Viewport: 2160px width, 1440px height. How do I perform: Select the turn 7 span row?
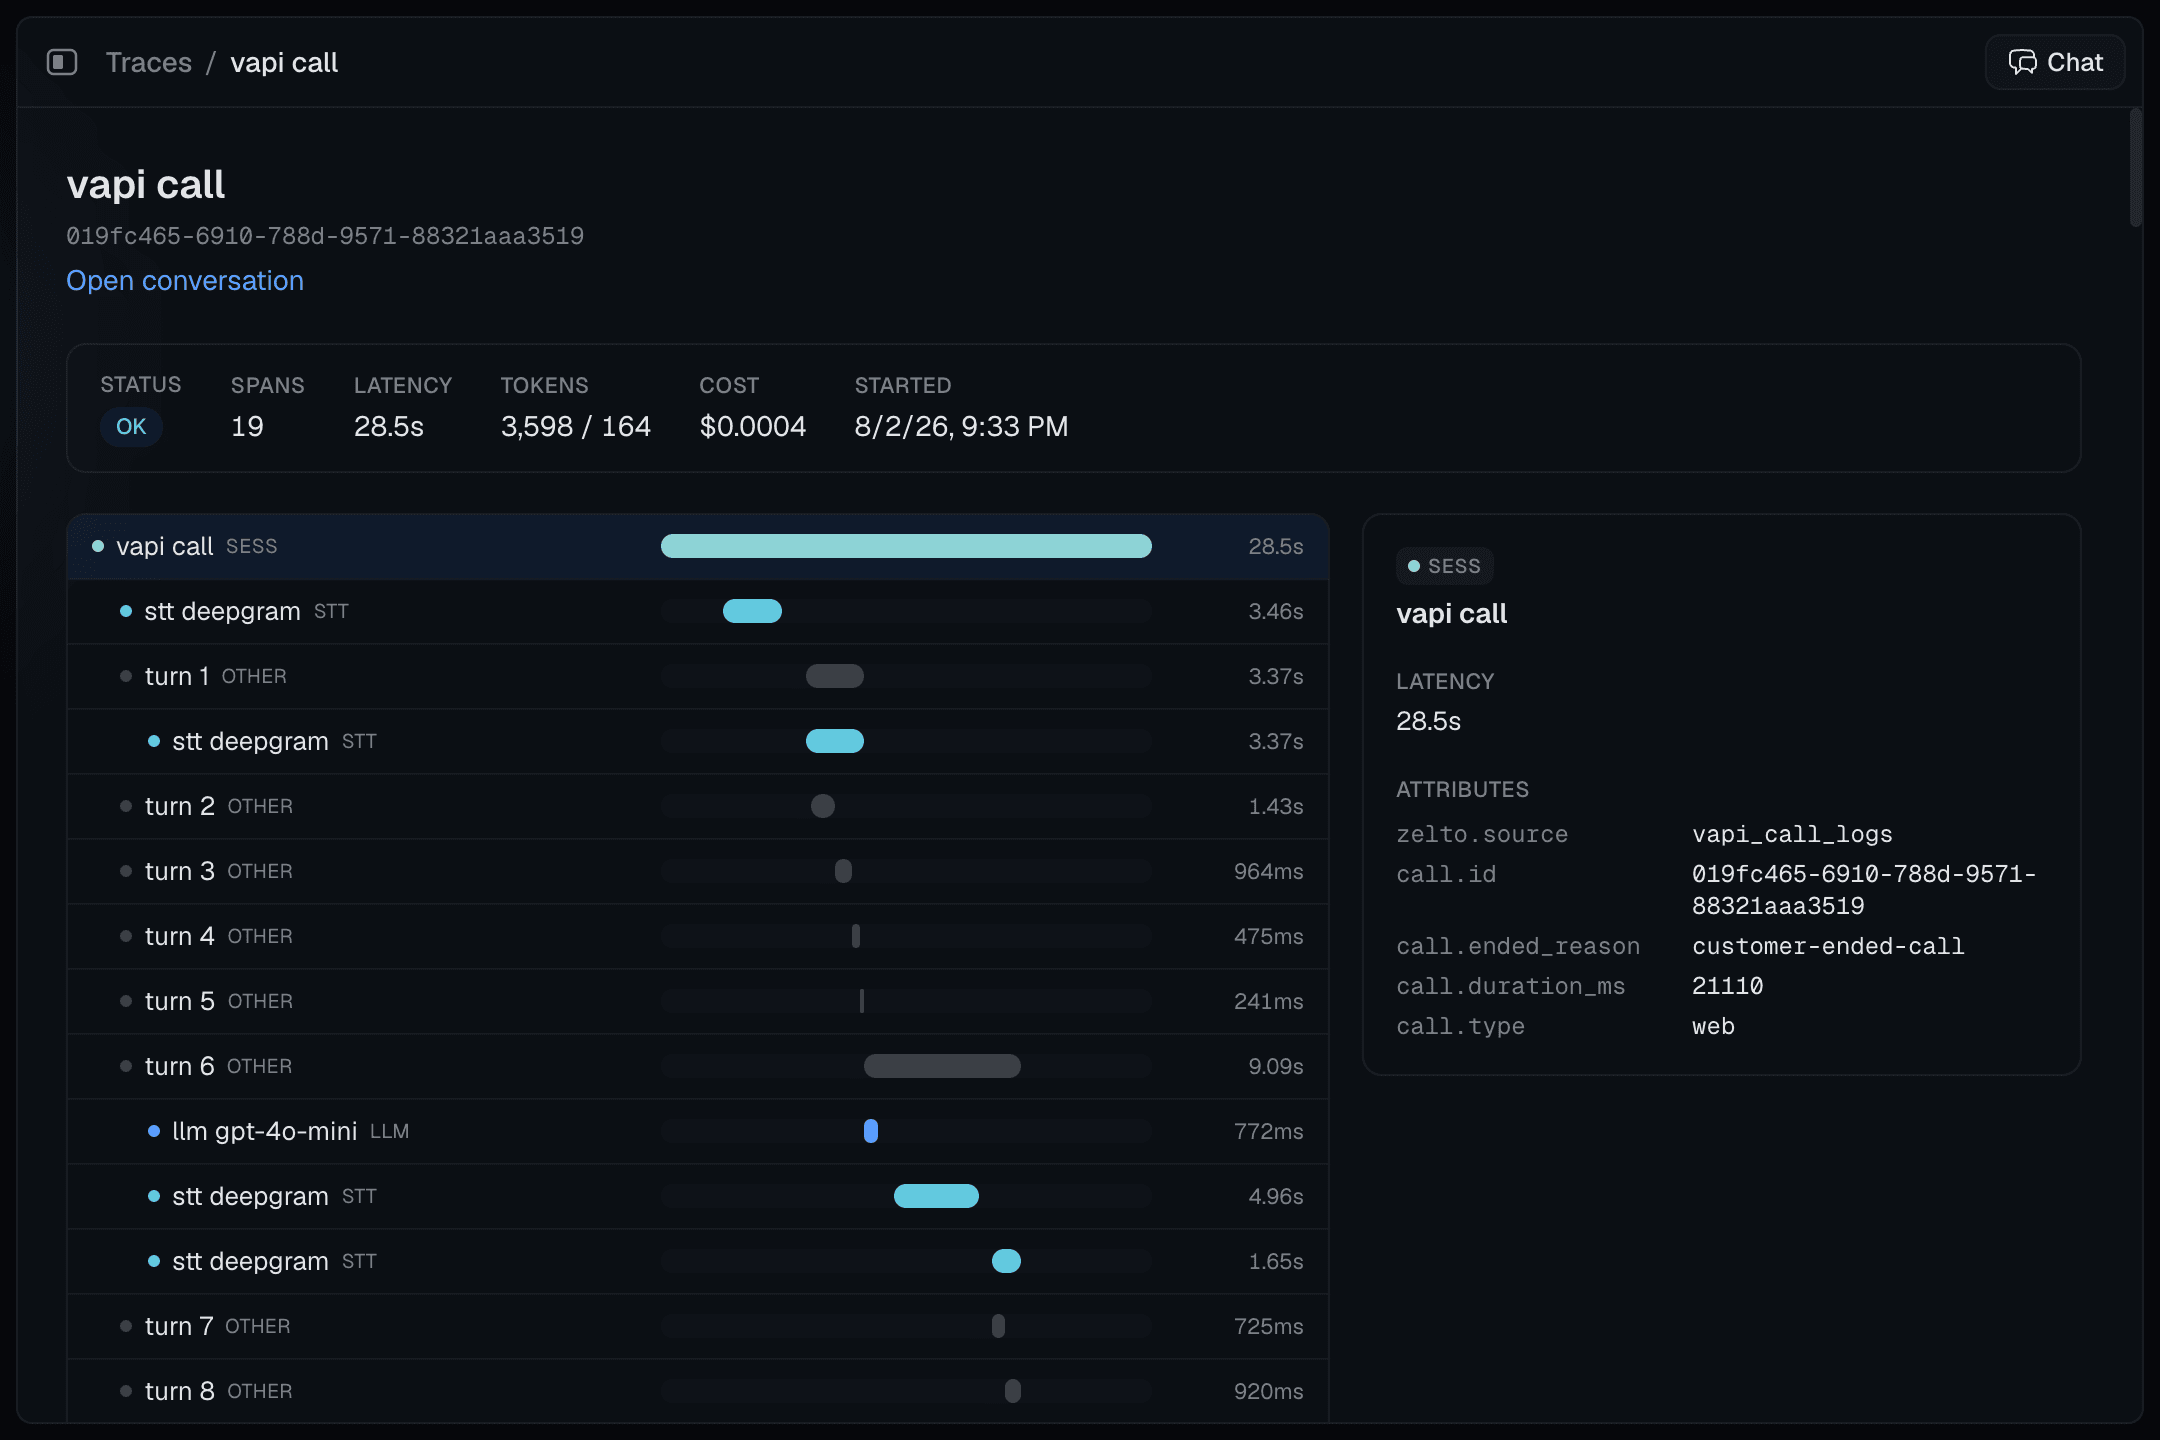[698, 1326]
